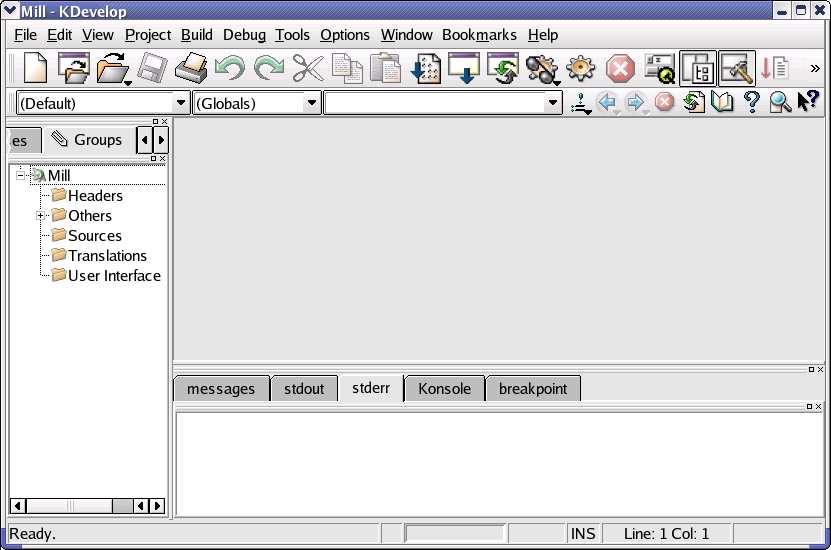Redo with the green arrow icon
The height and width of the screenshot is (550, 831).
[269, 68]
